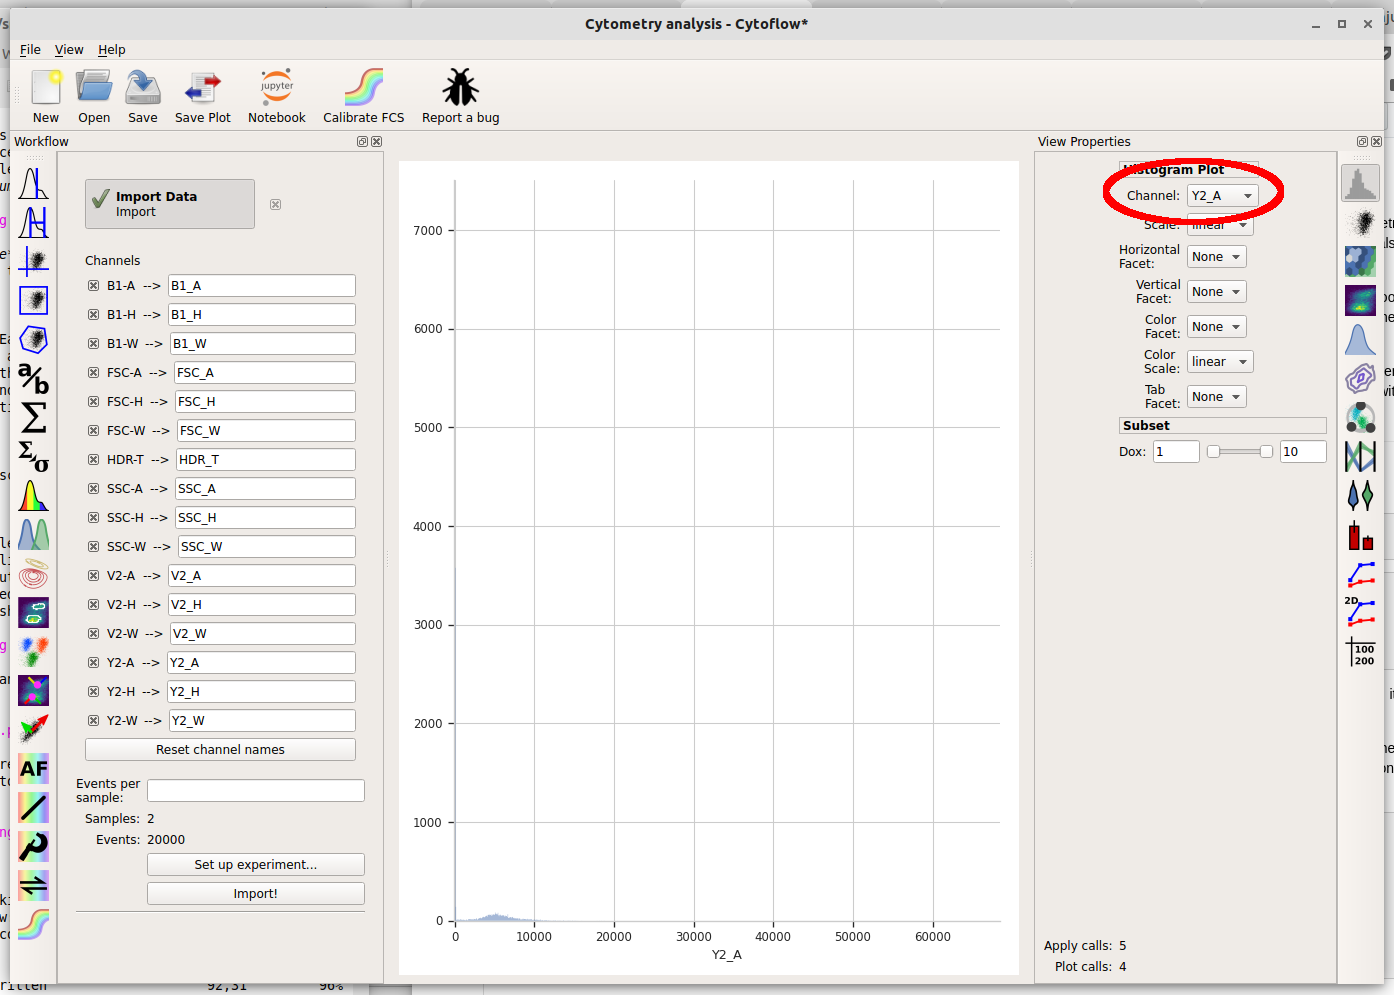Click the Calibrate FCS toolbar icon

point(364,88)
